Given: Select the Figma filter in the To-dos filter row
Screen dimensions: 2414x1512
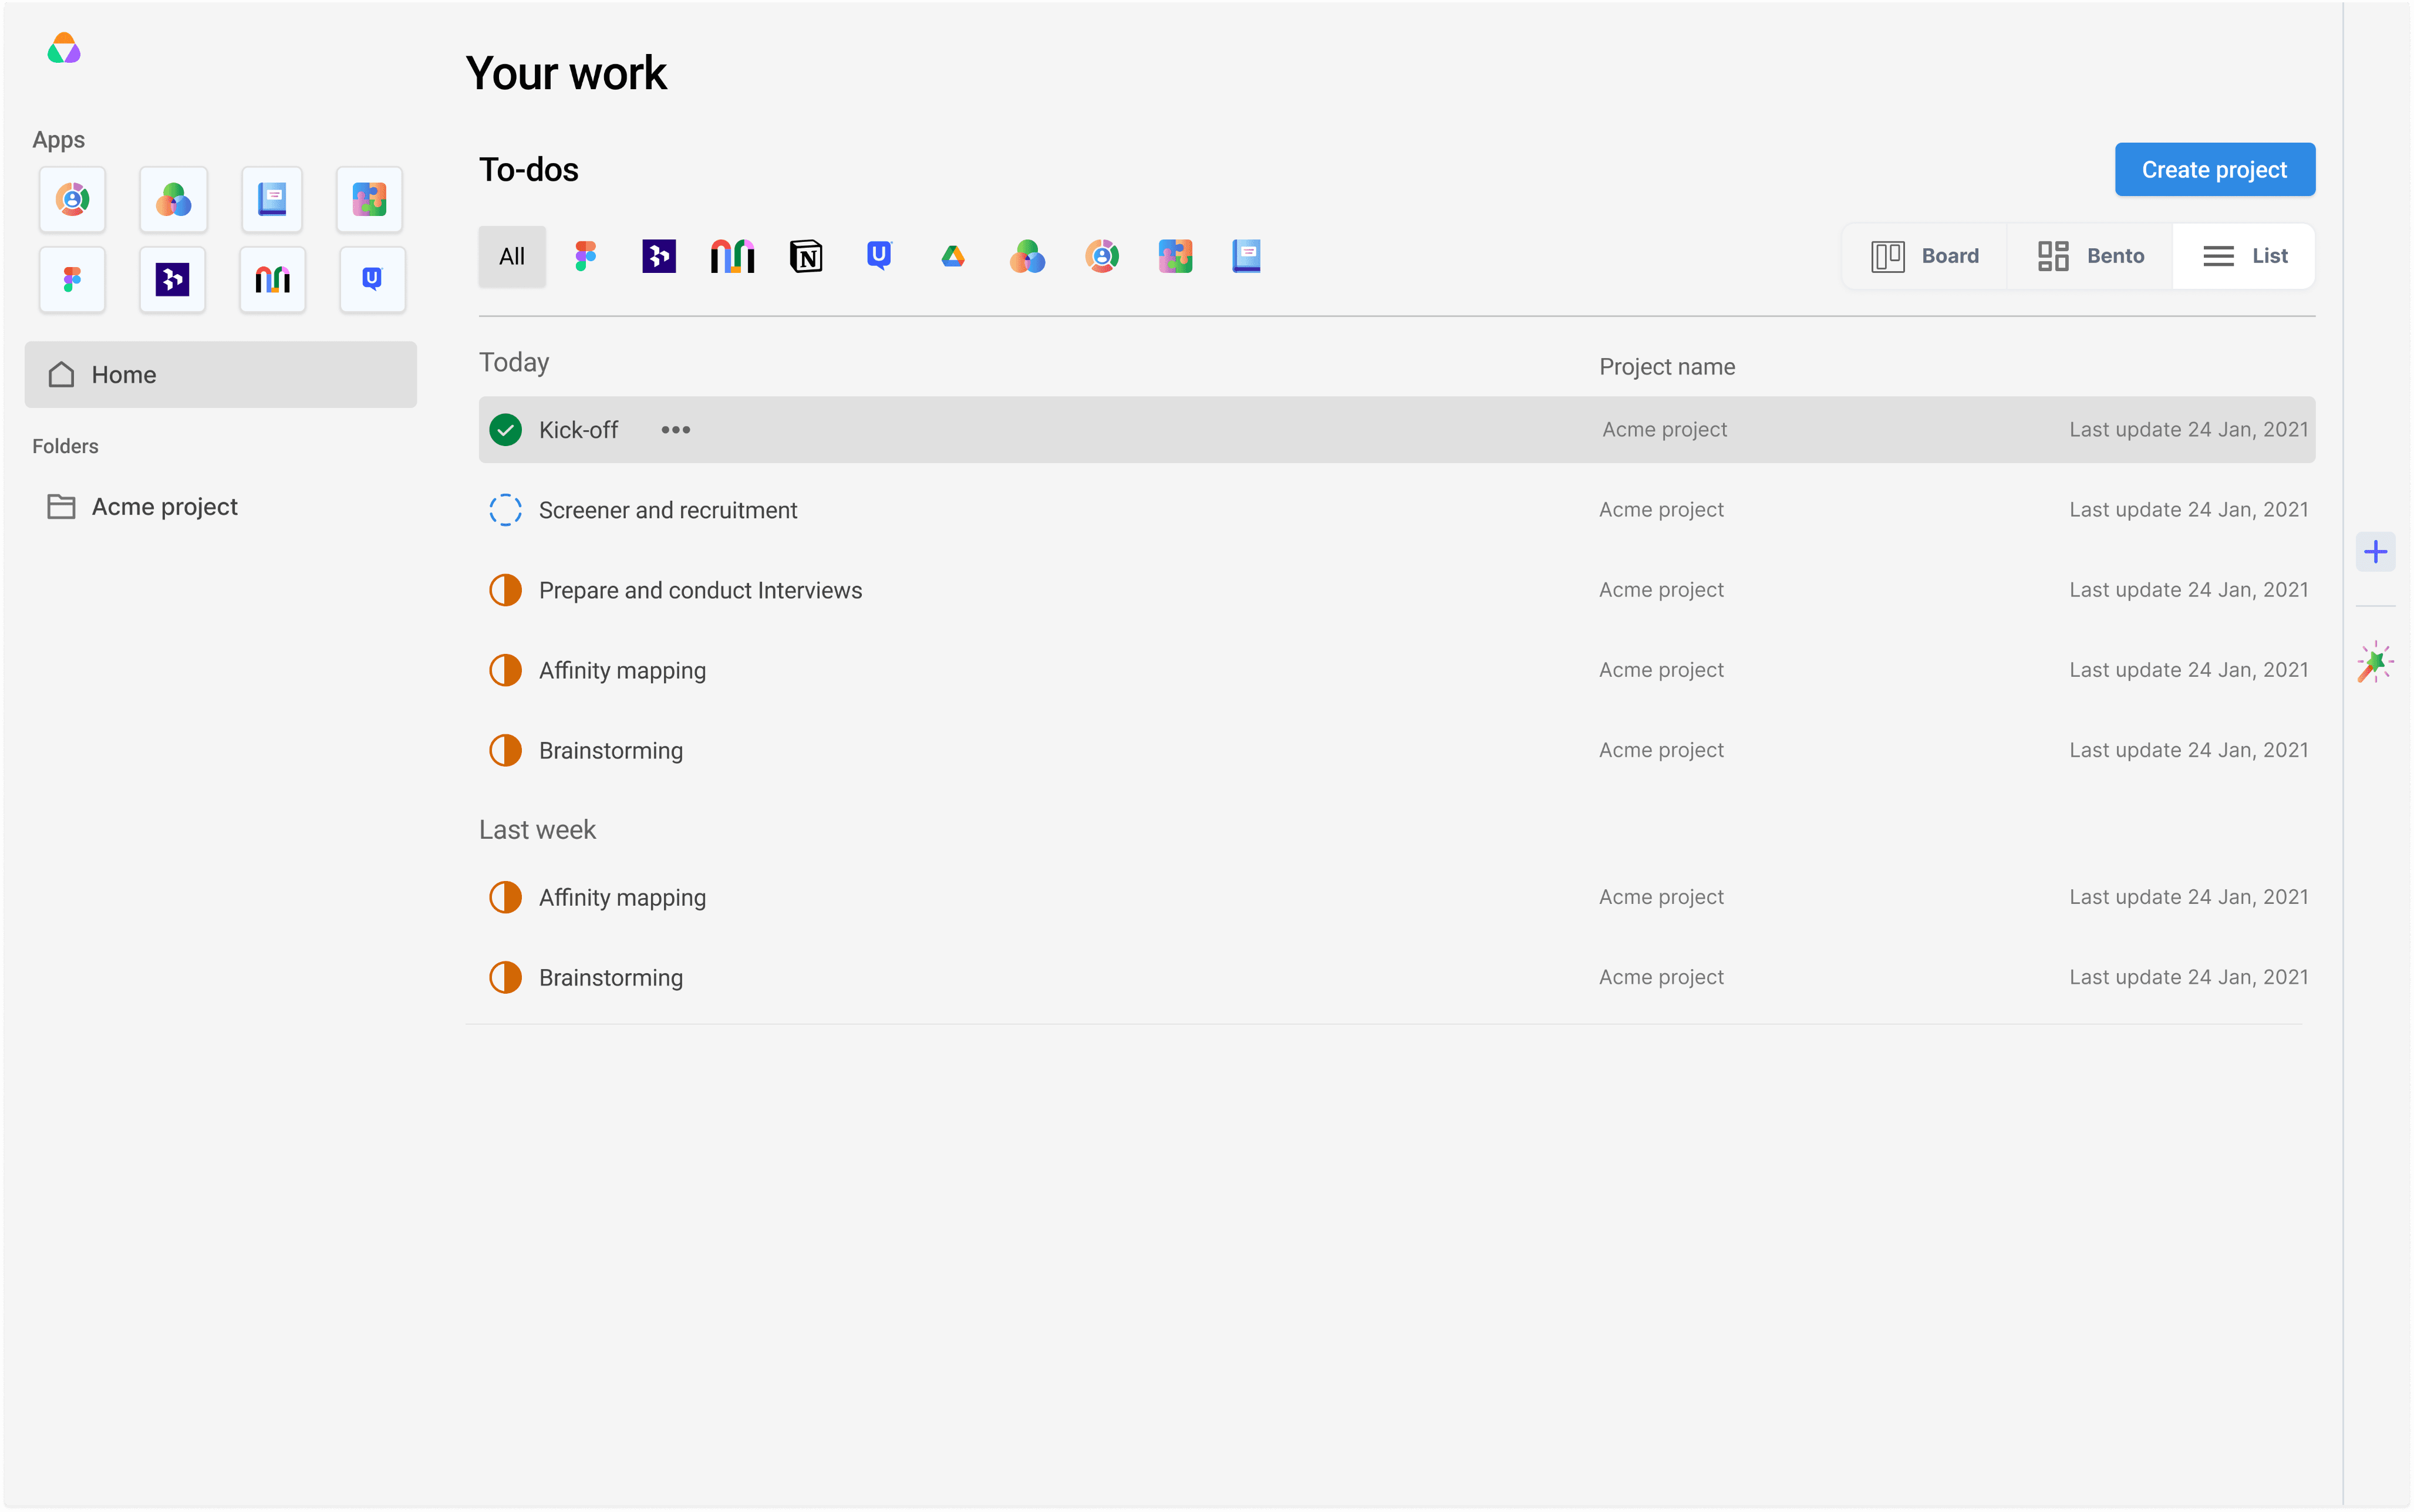Looking at the screenshot, I should [585, 256].
